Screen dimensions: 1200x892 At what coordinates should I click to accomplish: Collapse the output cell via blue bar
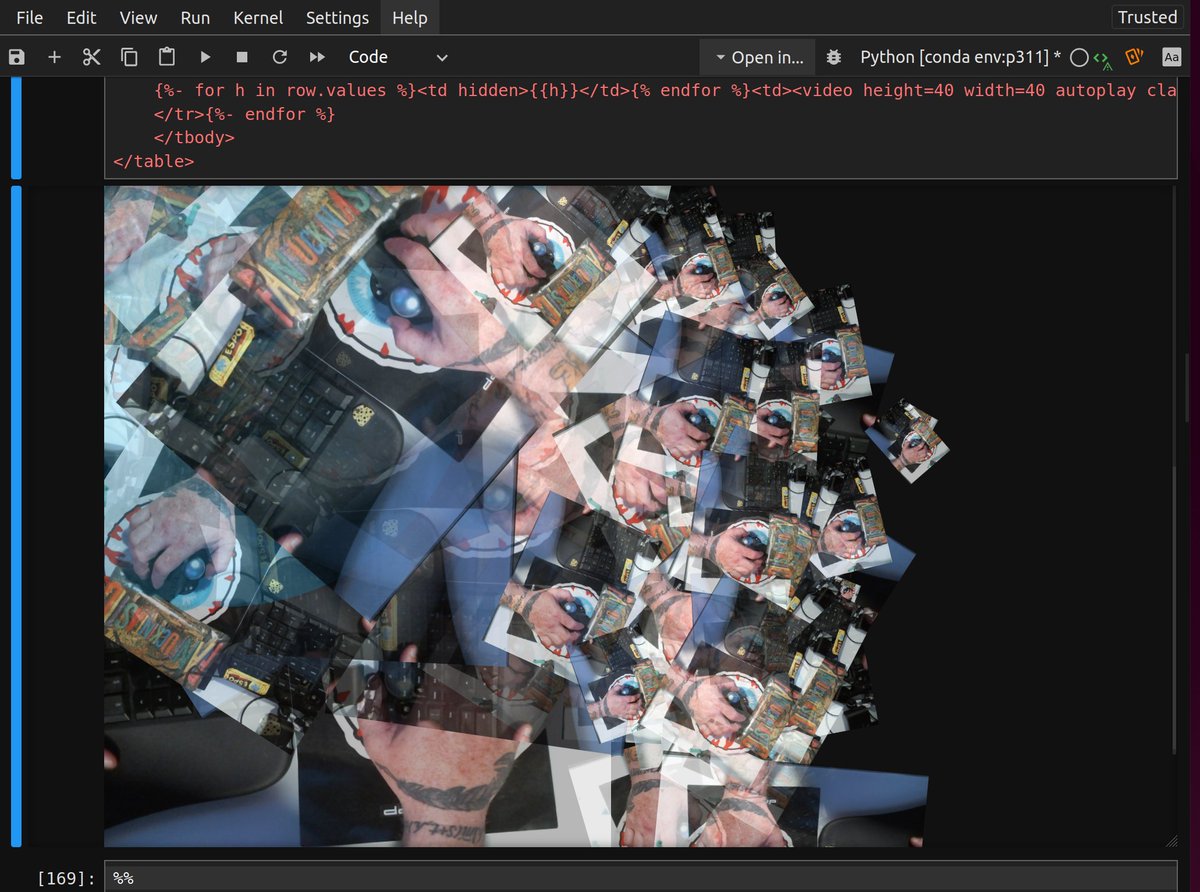pyautogui.click(x=16, y=516)
